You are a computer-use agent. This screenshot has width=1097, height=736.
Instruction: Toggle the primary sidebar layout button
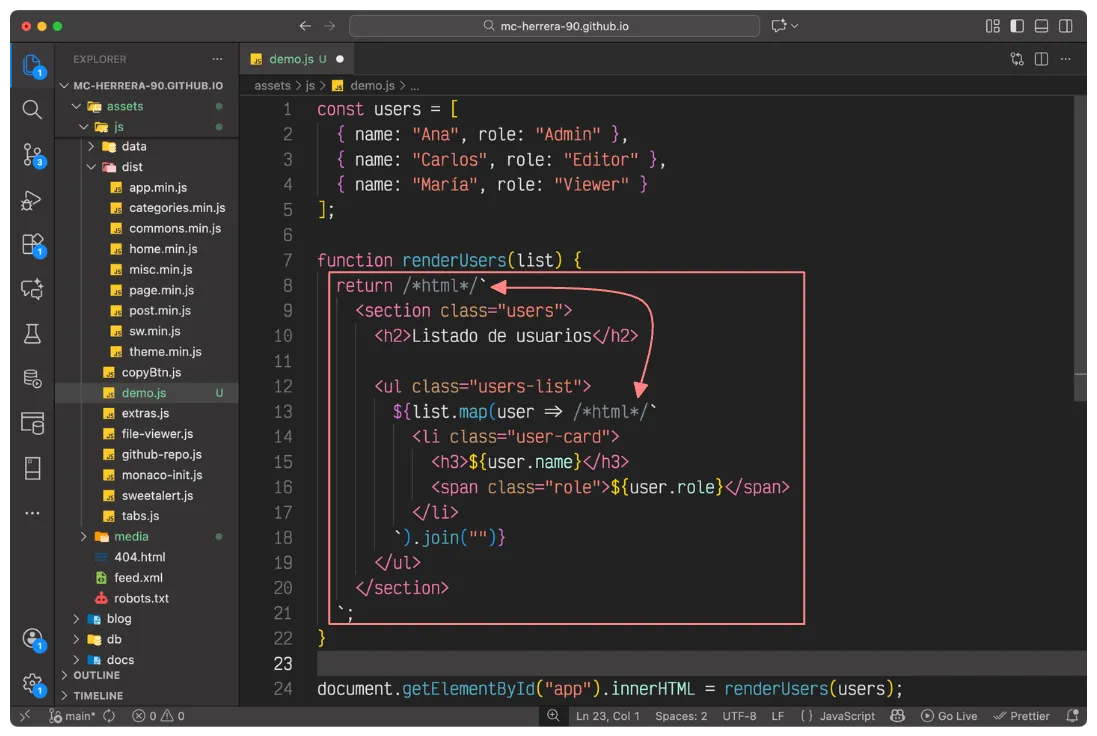pyautogui.click(x=1017, y=26)
